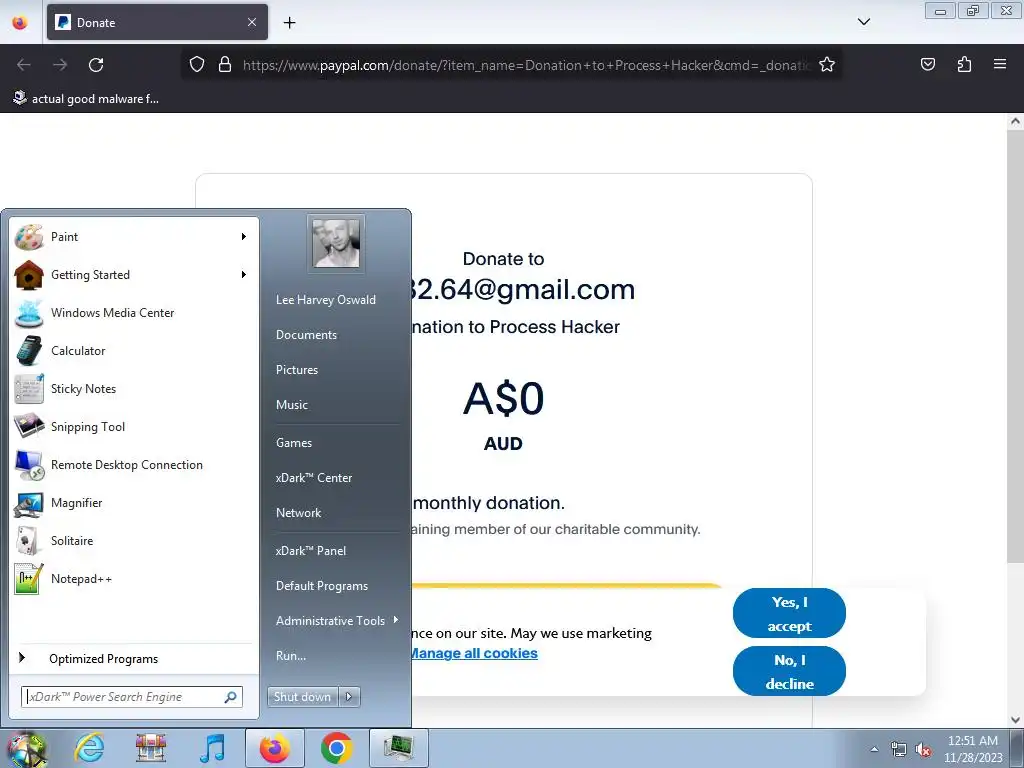
Task: Open Games from the Start menu
Action: pyautogui.click(x=294, y=443)
